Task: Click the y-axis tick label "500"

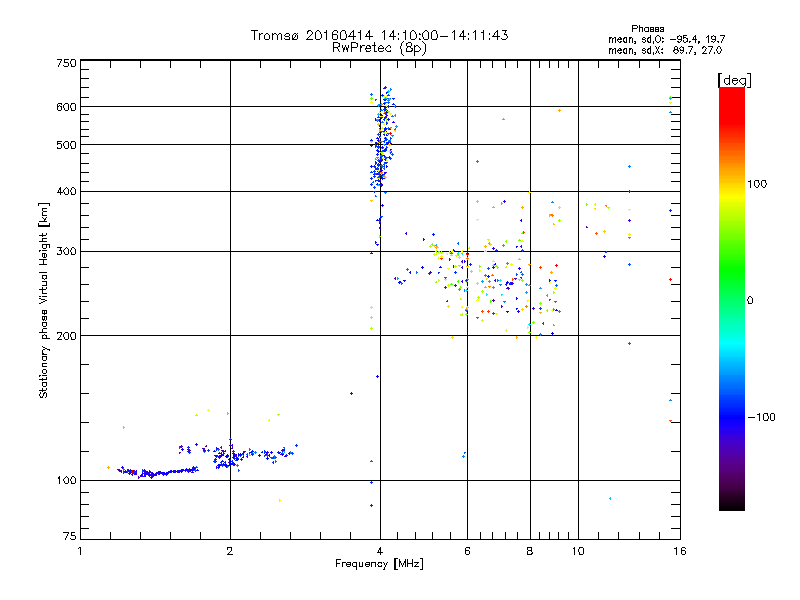Action: click(x=66, y=145)
